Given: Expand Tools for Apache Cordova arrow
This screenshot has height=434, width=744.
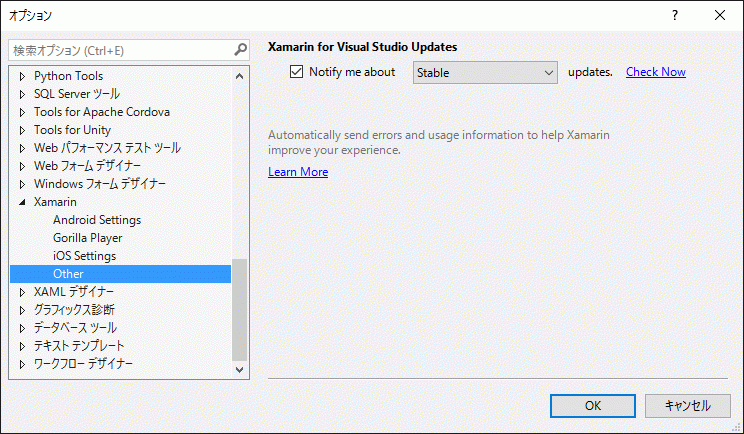Looking at the screenshot, I should pyautogui.click(x=22, y=112).
